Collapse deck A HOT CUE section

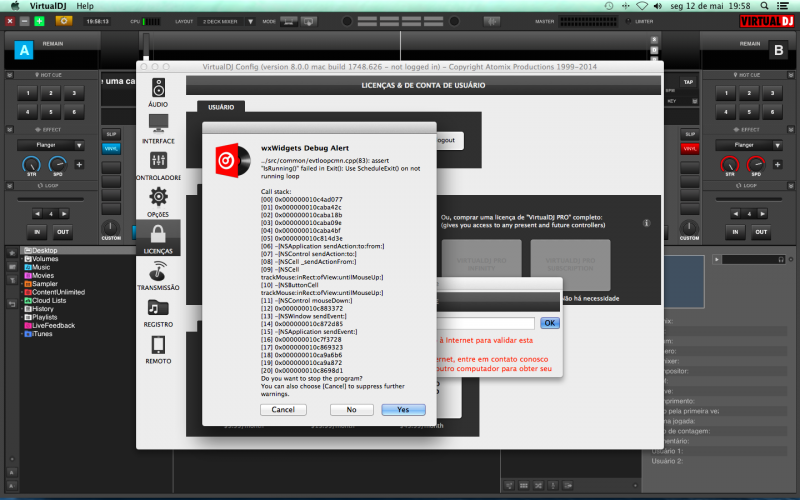click(x=9, y=75)
